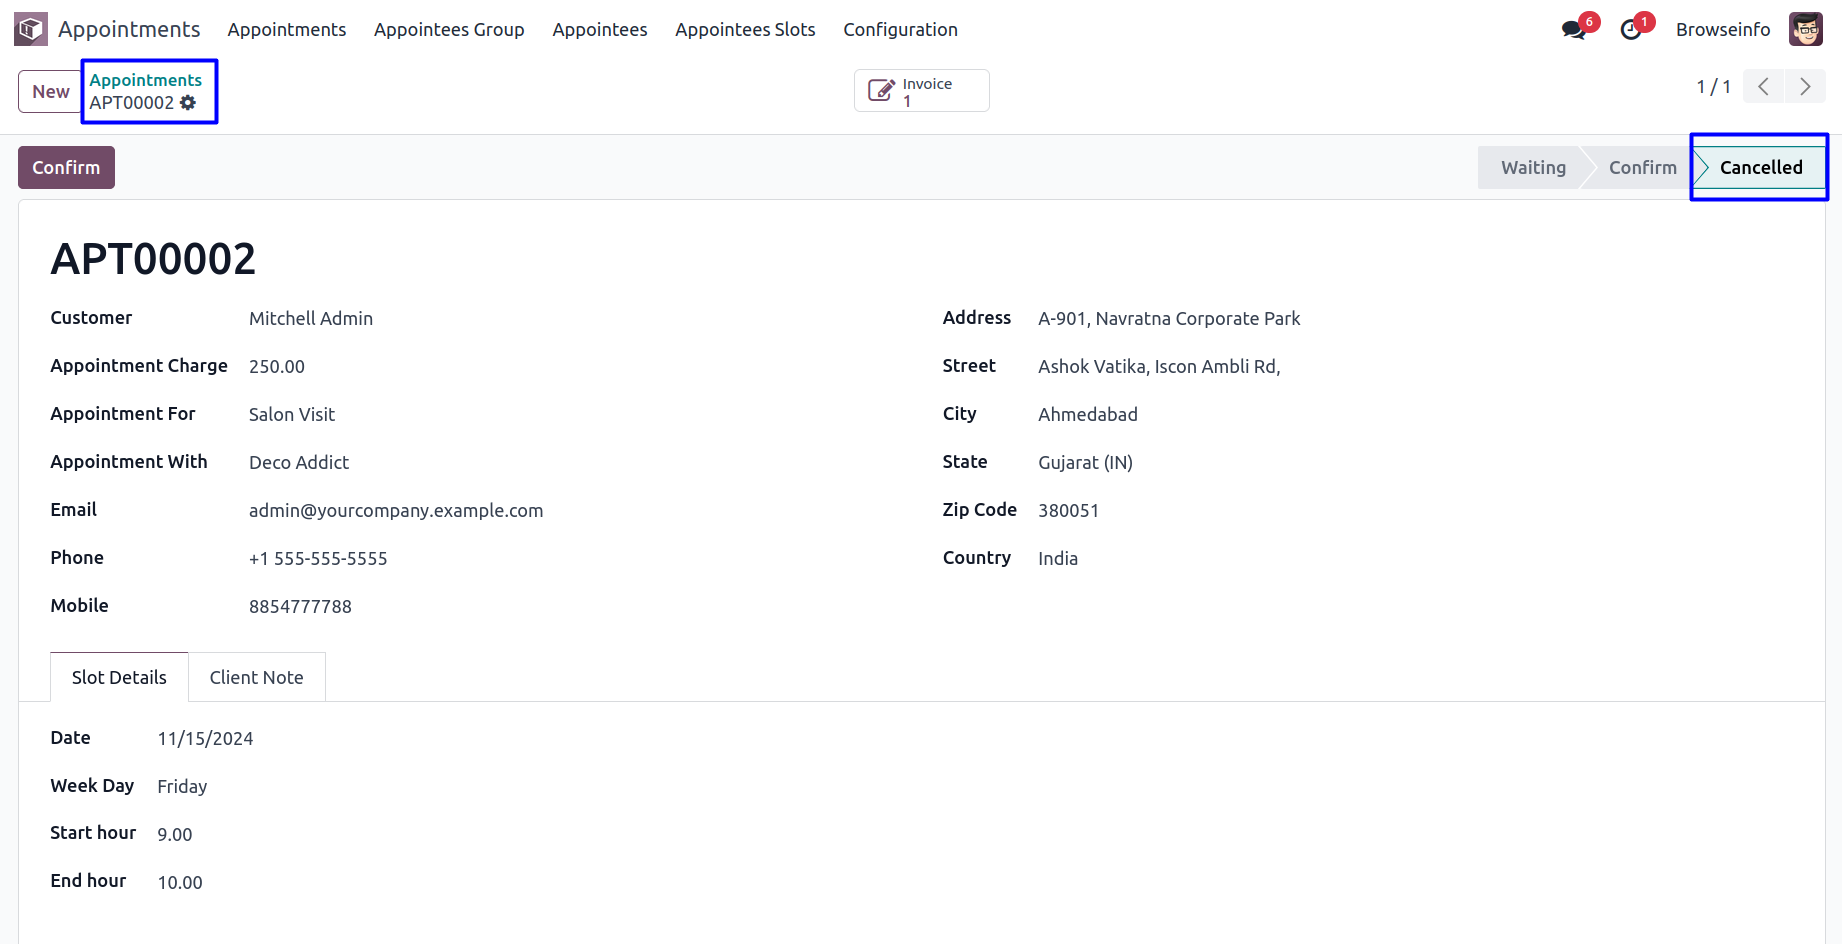Open the Appointees Slots menu
Viewport: 1842px width, 944px height.
(745, 30)
